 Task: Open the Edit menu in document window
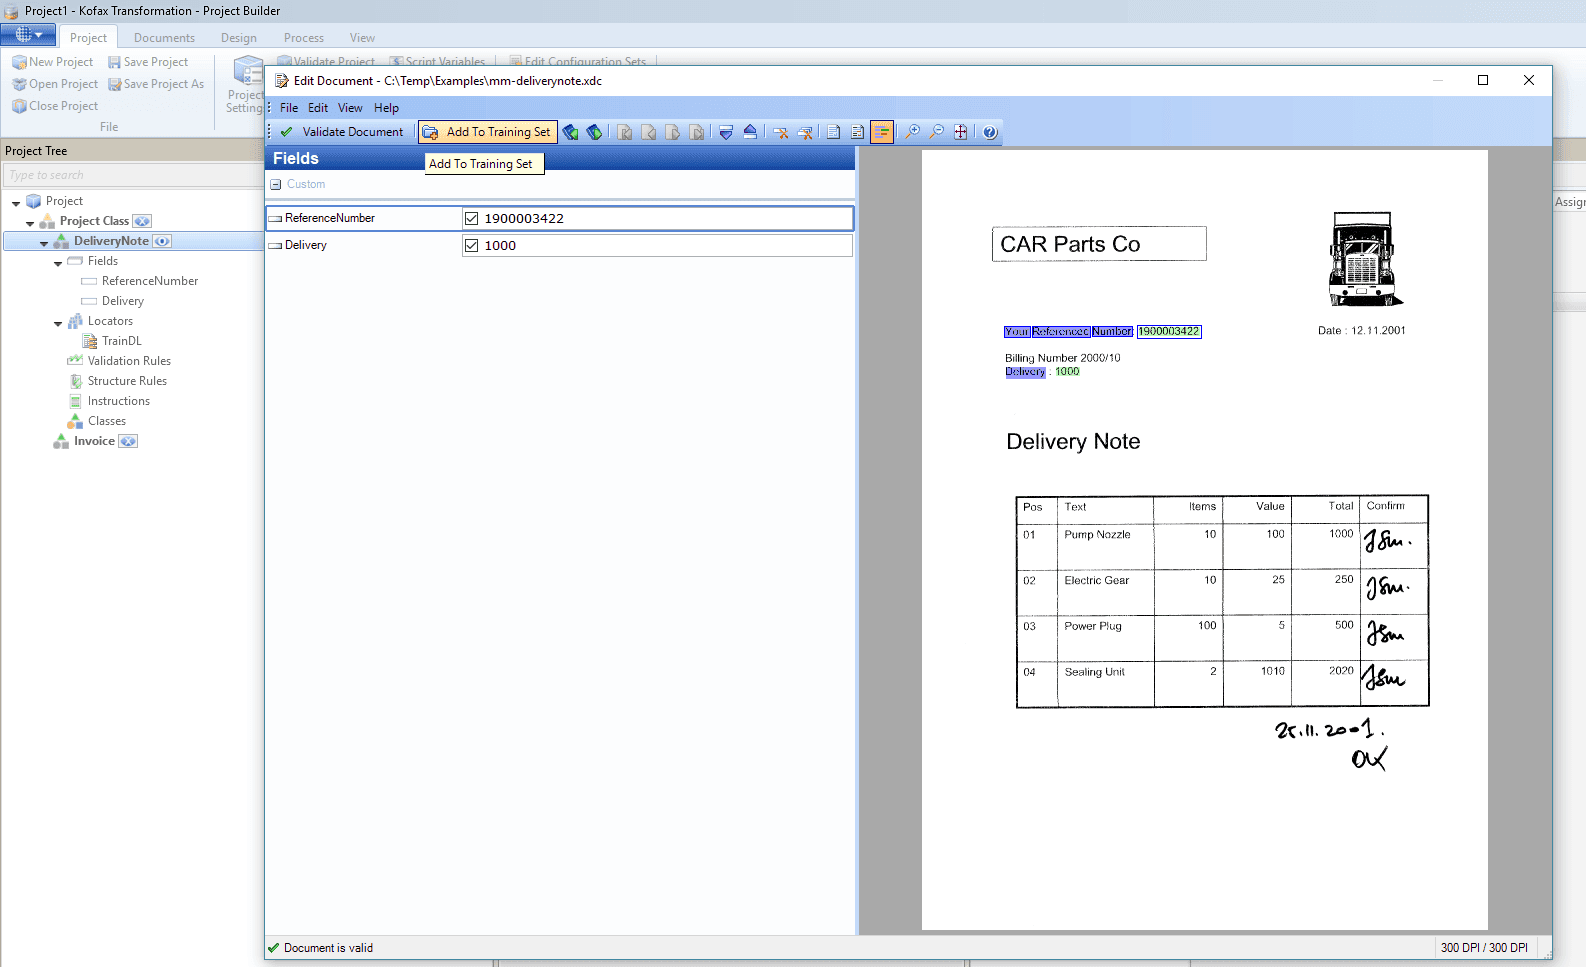point(318,108)
